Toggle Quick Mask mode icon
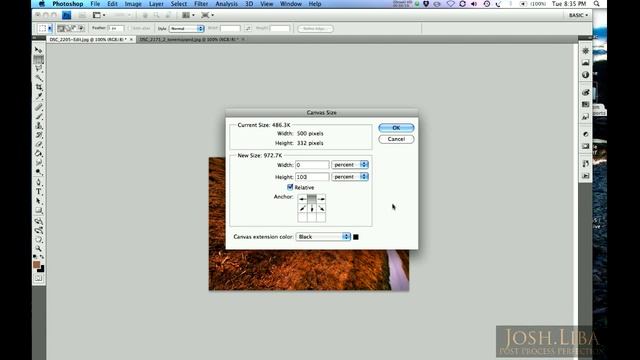Image resolution: width=640 pixels, height=360 pixels. click(38, 278)
